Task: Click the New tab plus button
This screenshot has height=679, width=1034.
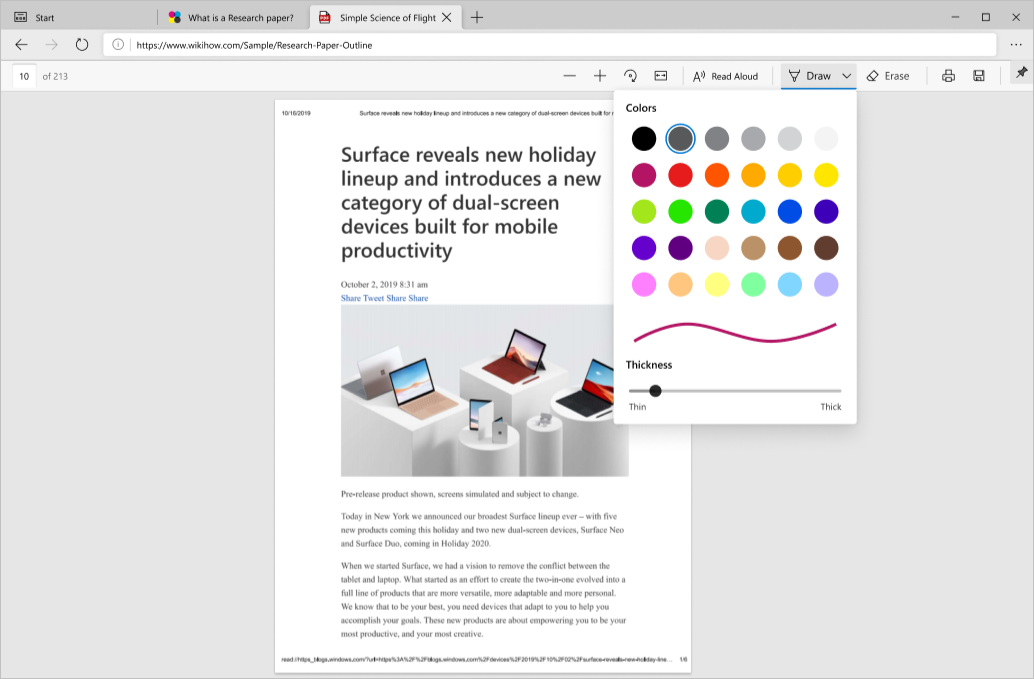Action: tap(478, 17)
